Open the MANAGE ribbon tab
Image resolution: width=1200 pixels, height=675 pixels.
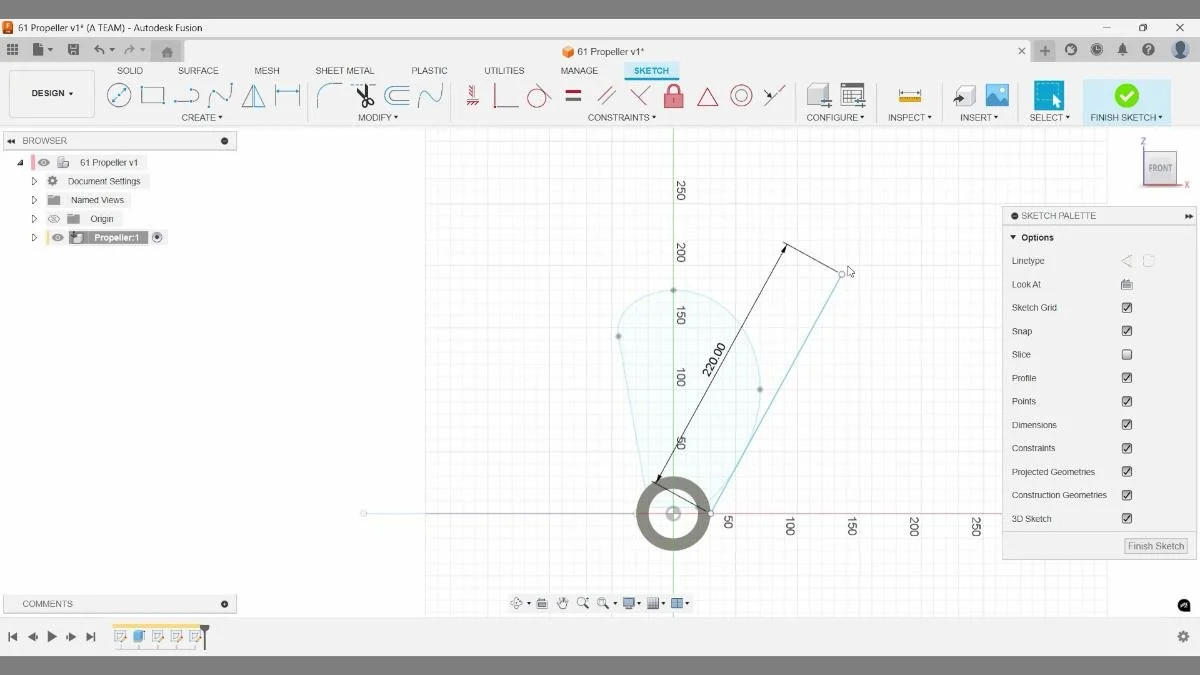tap(579, 70)
